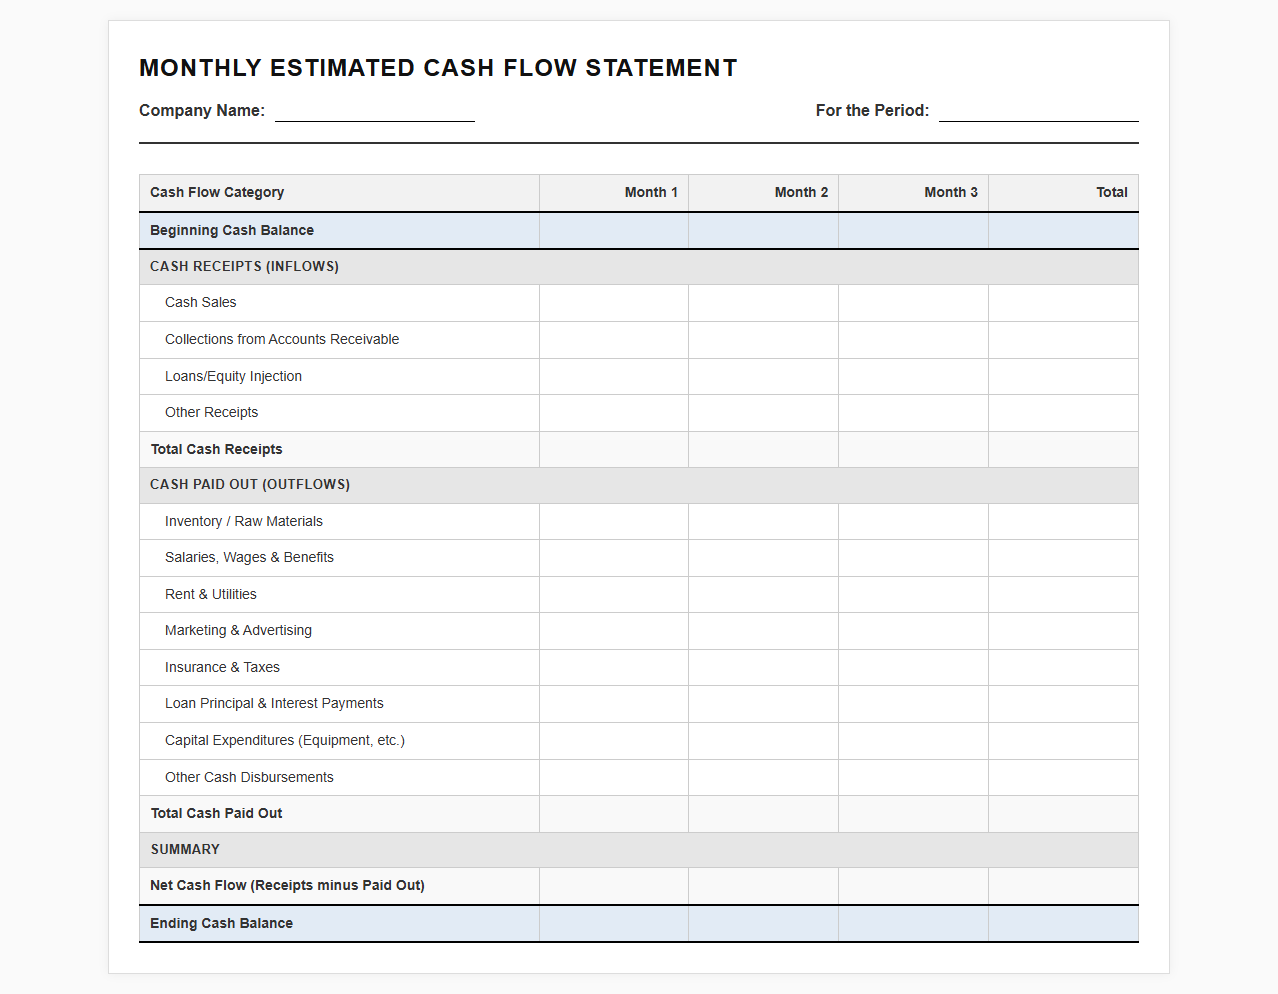Click the Loans/Equity Injection Month 3 cell
This screenshot has height=994, width=1278.
(914, 377)
